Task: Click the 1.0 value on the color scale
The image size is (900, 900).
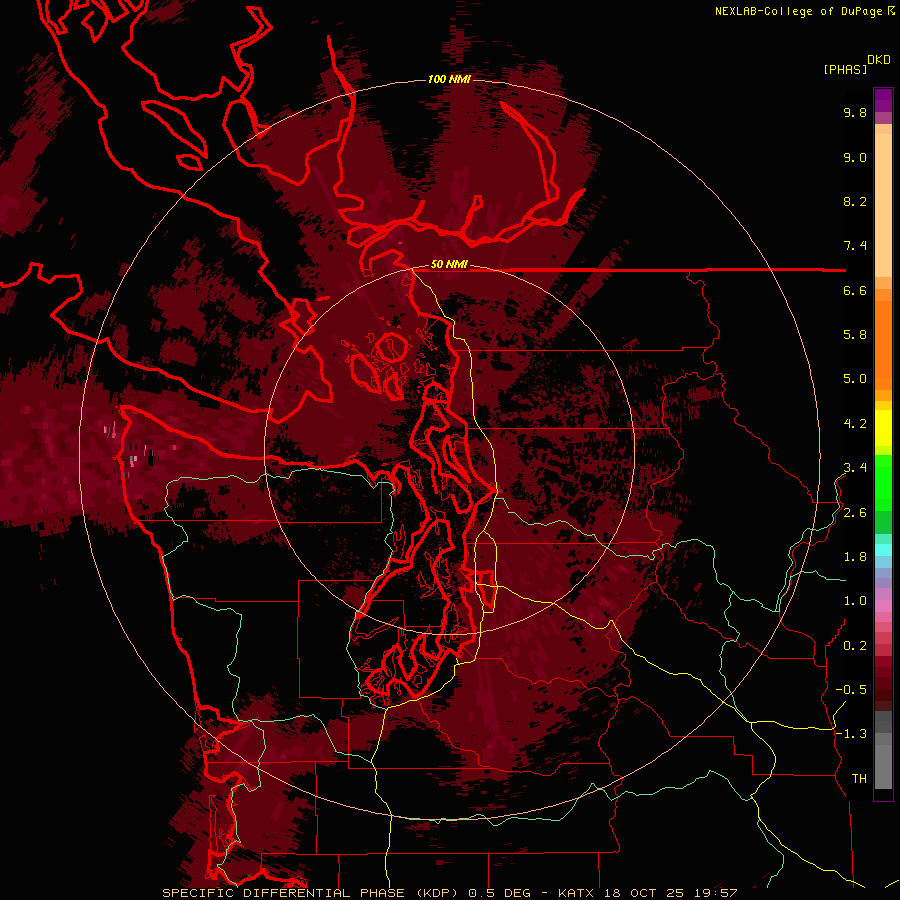Action: point(855,601)
